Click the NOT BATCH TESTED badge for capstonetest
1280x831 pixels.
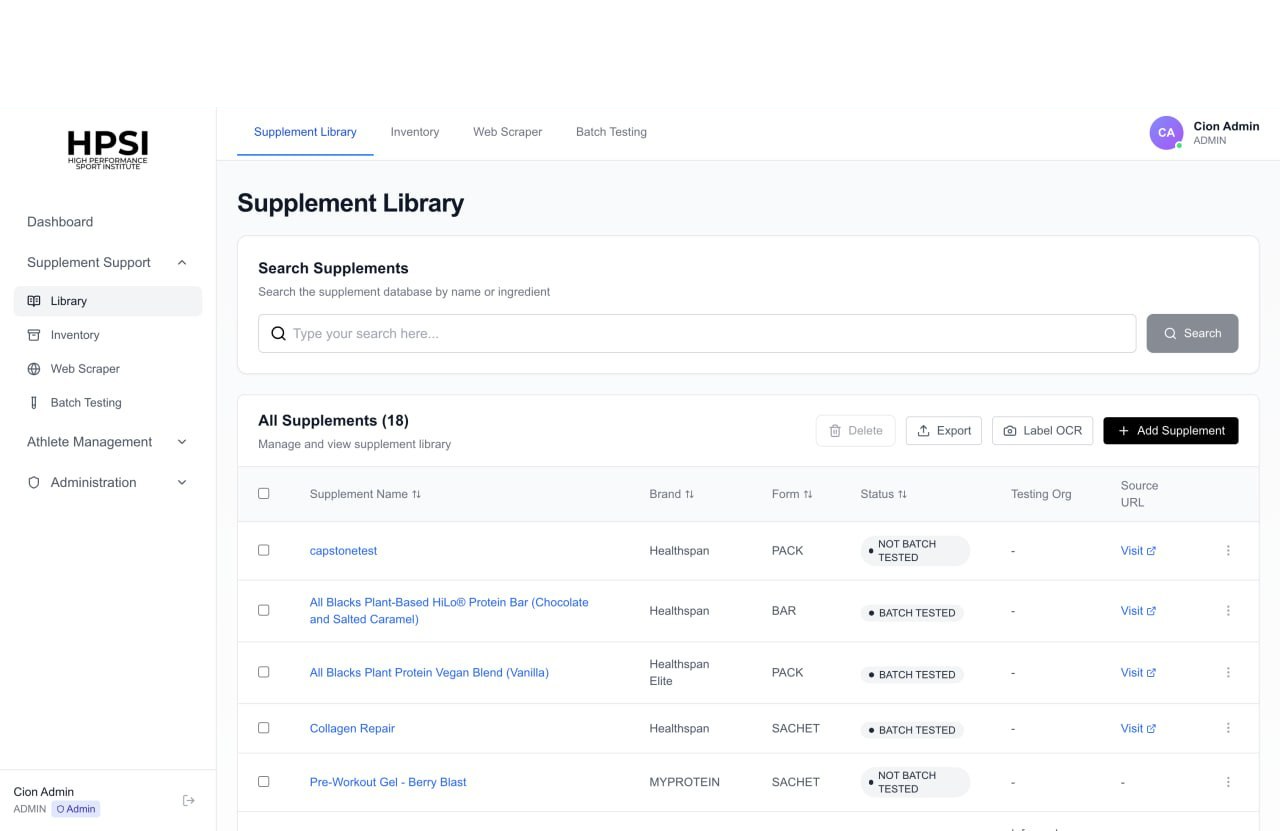(915, 551)
